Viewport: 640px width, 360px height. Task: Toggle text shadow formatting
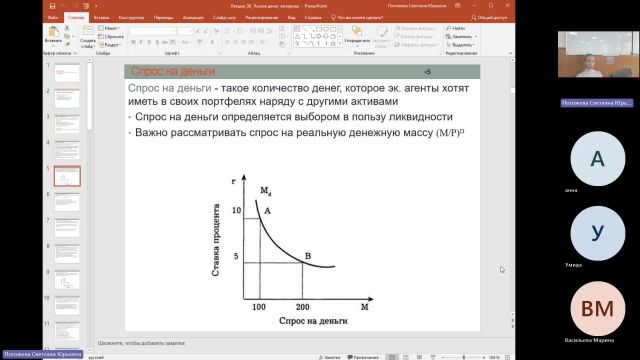[x=157, y=42]
